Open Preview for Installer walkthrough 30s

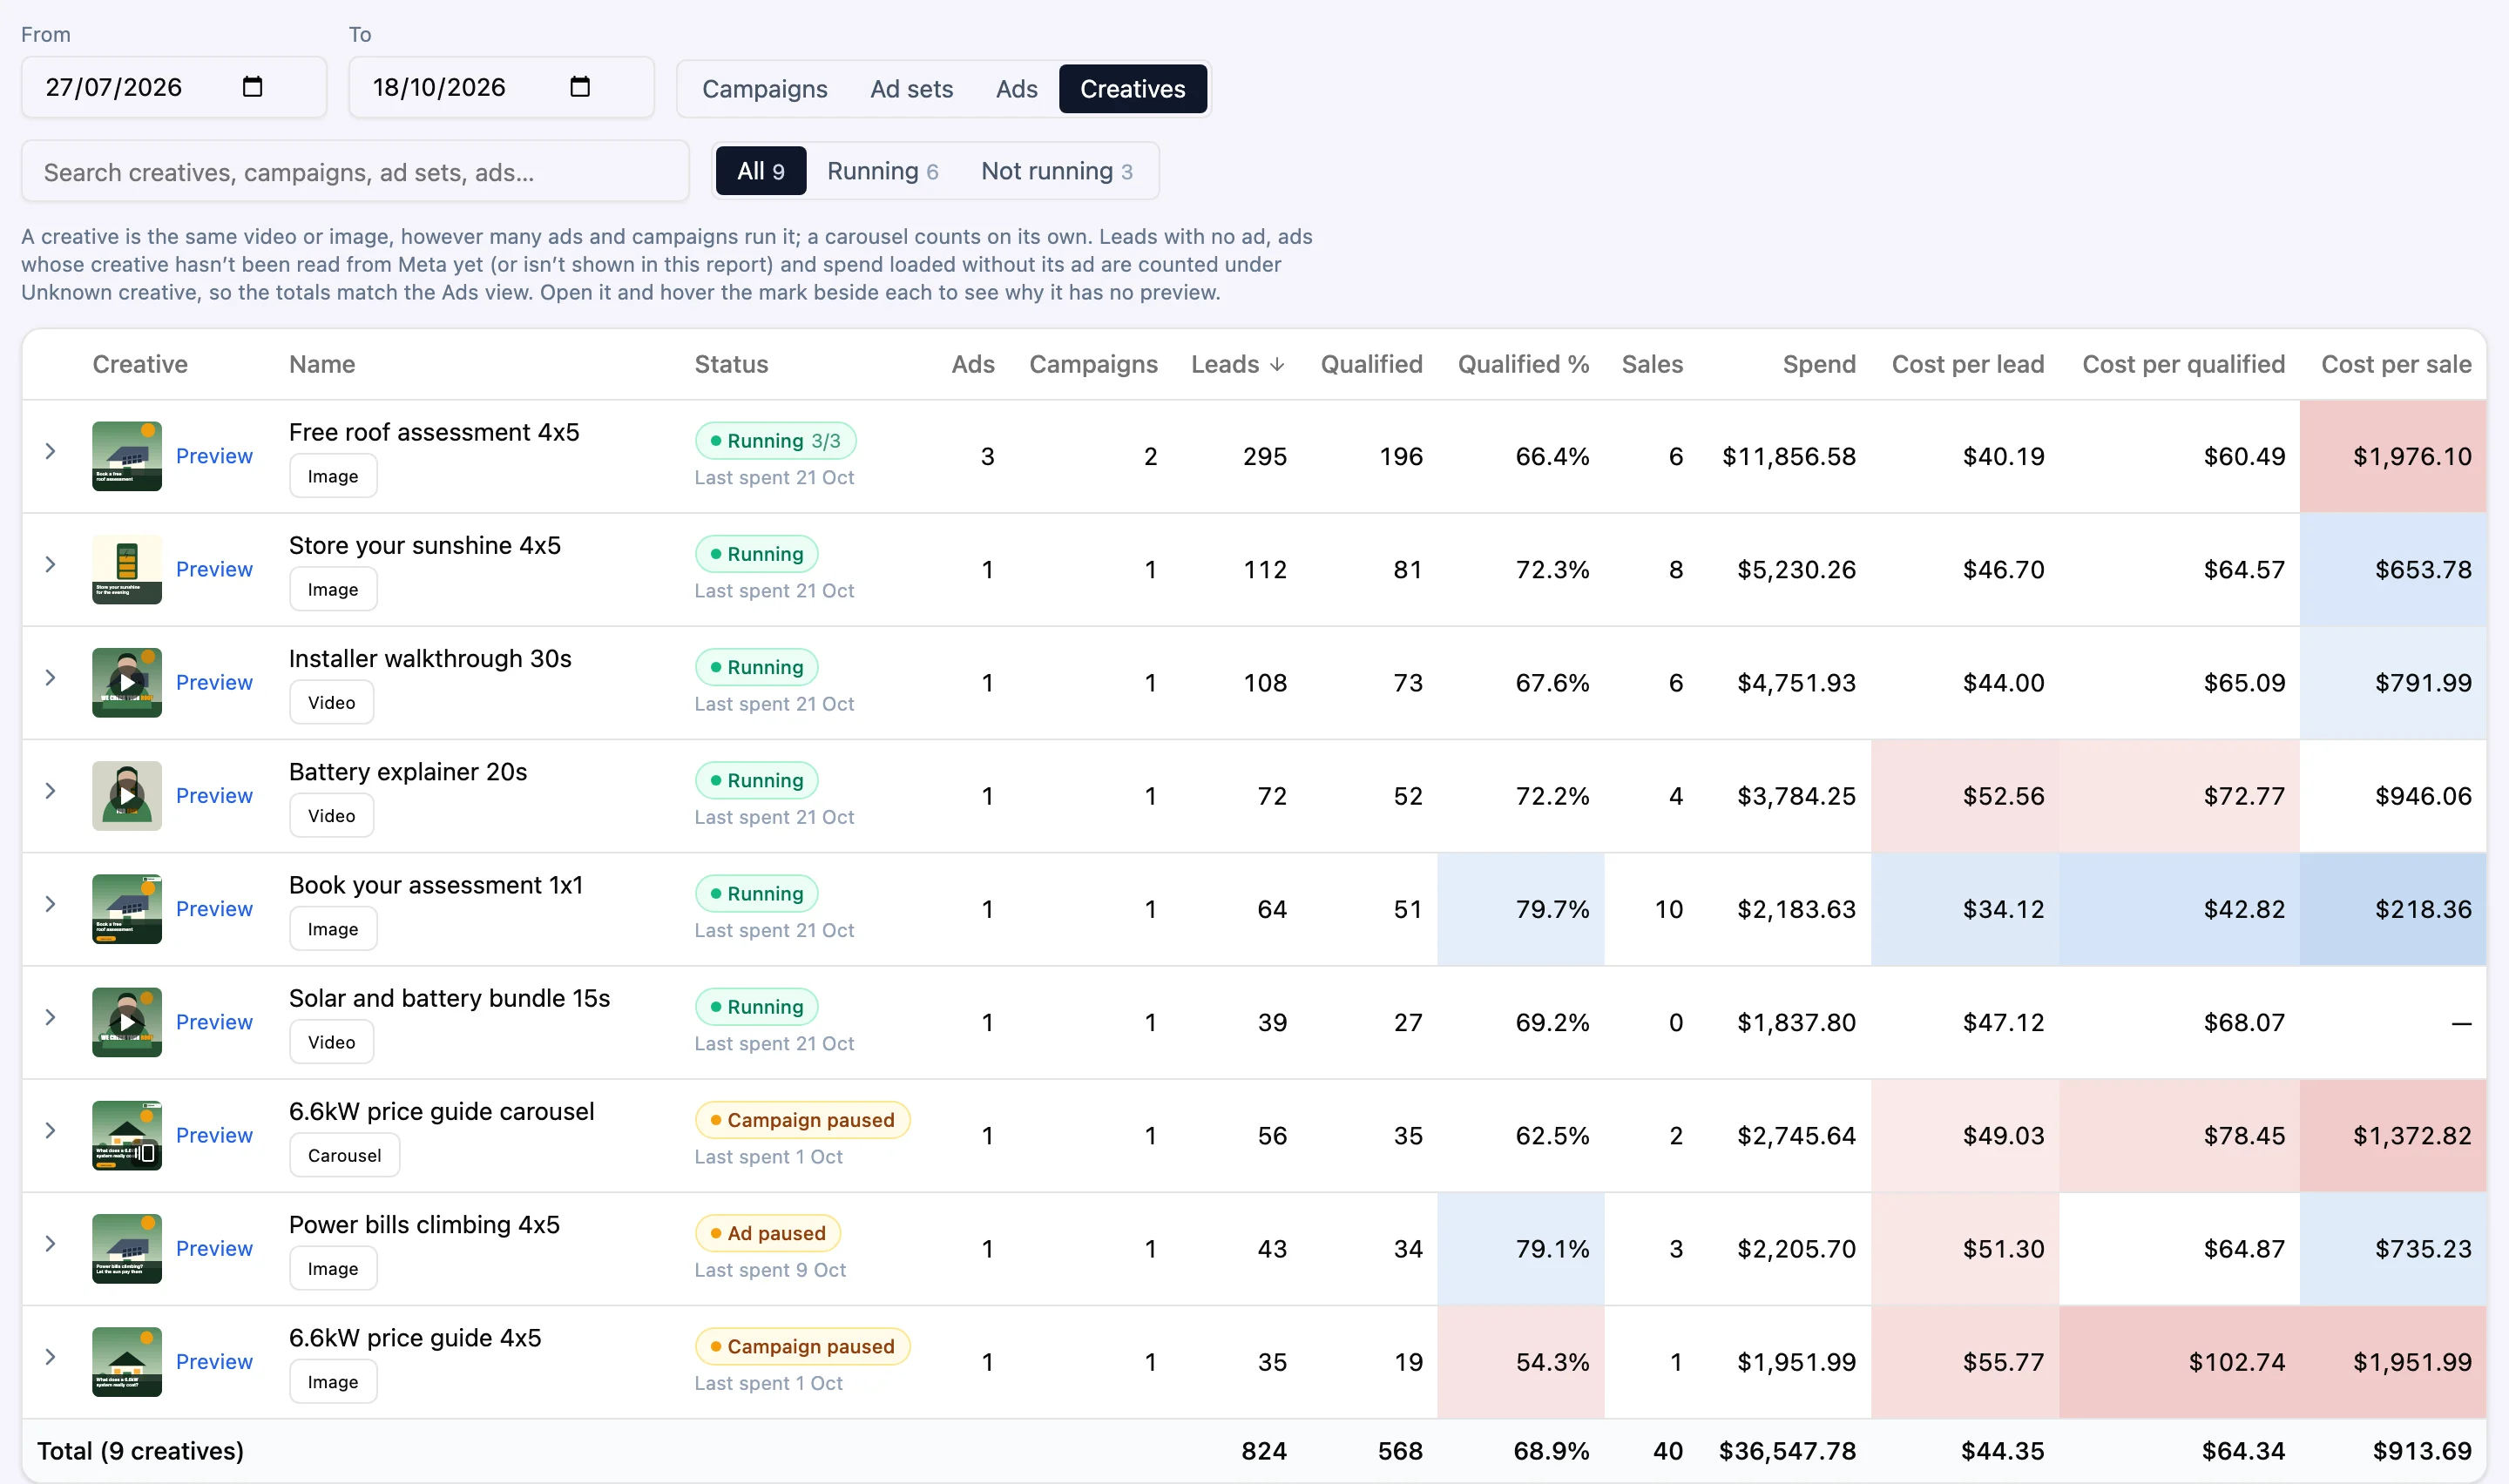click(x=214, y=682)
